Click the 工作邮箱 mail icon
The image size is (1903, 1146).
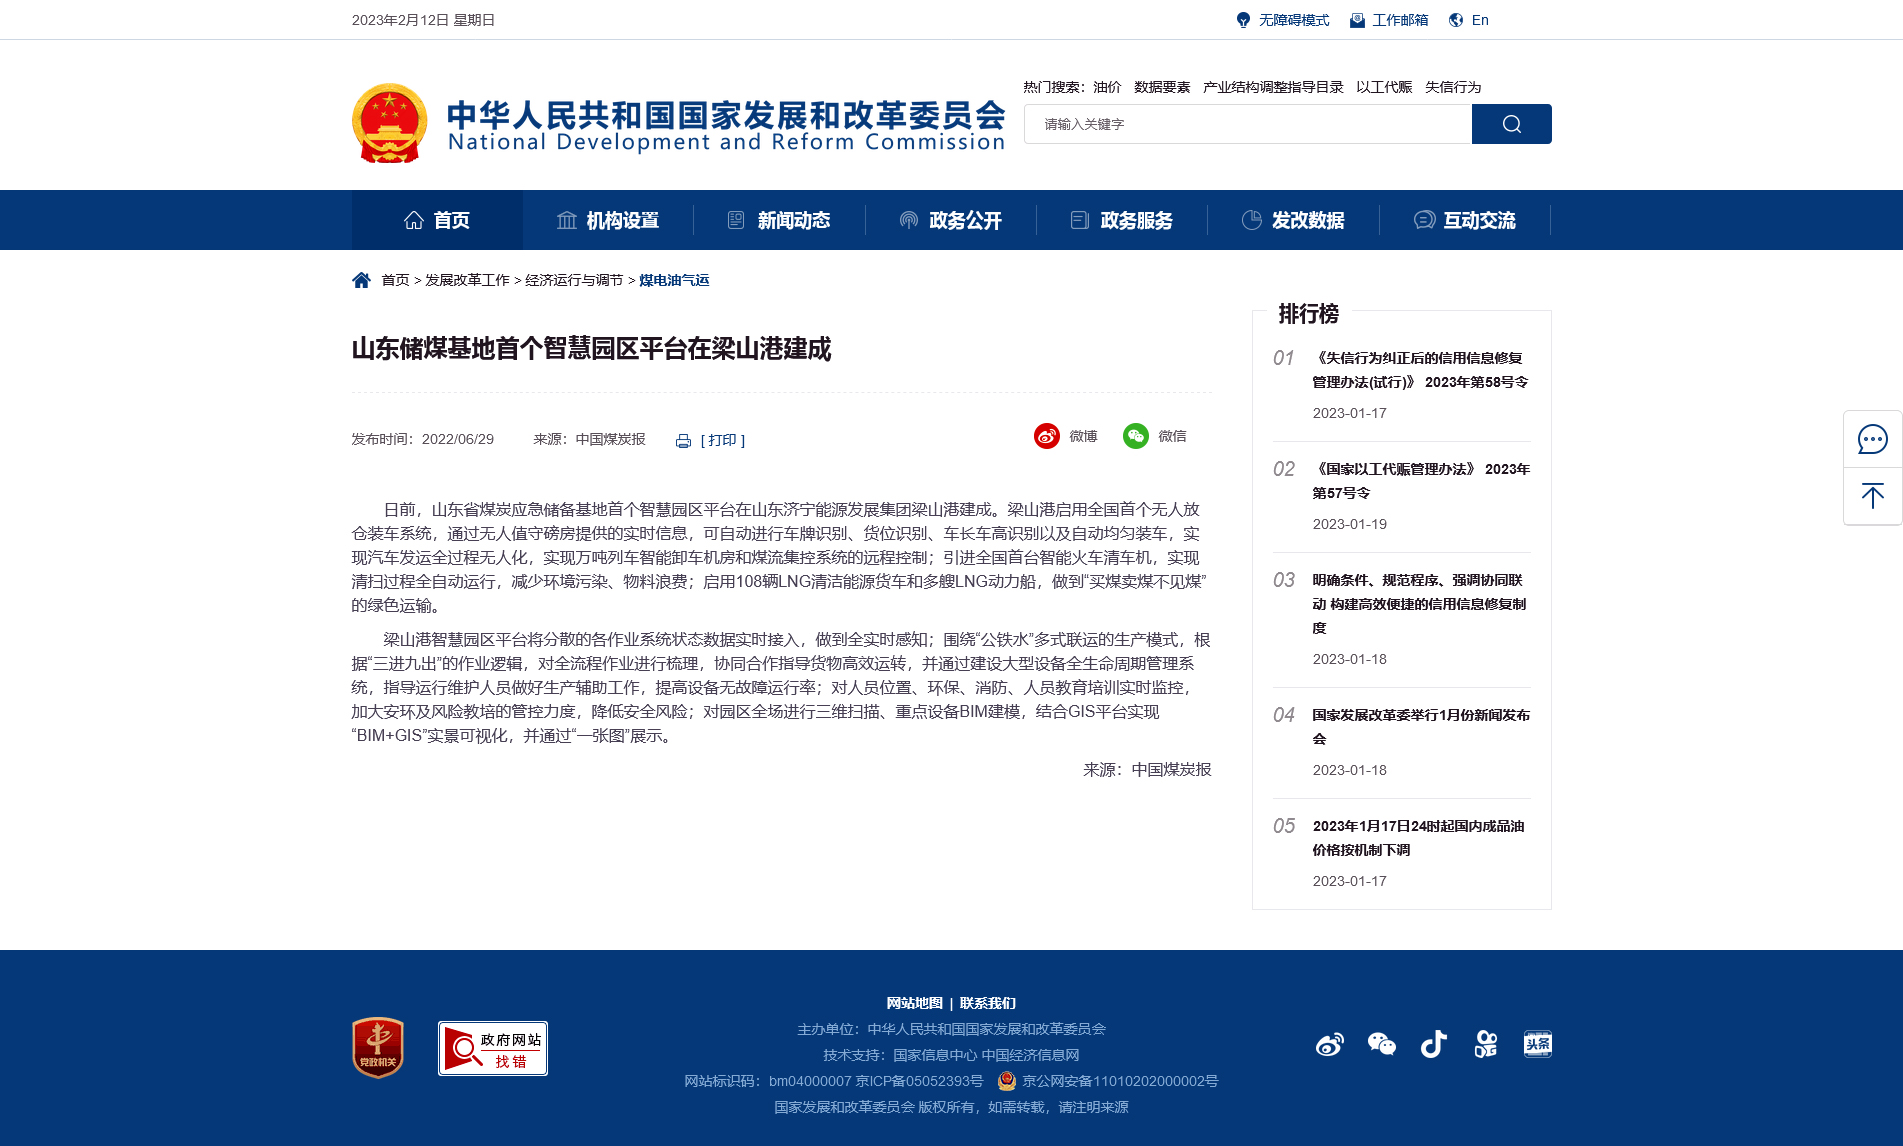[x=1357, y=20]
